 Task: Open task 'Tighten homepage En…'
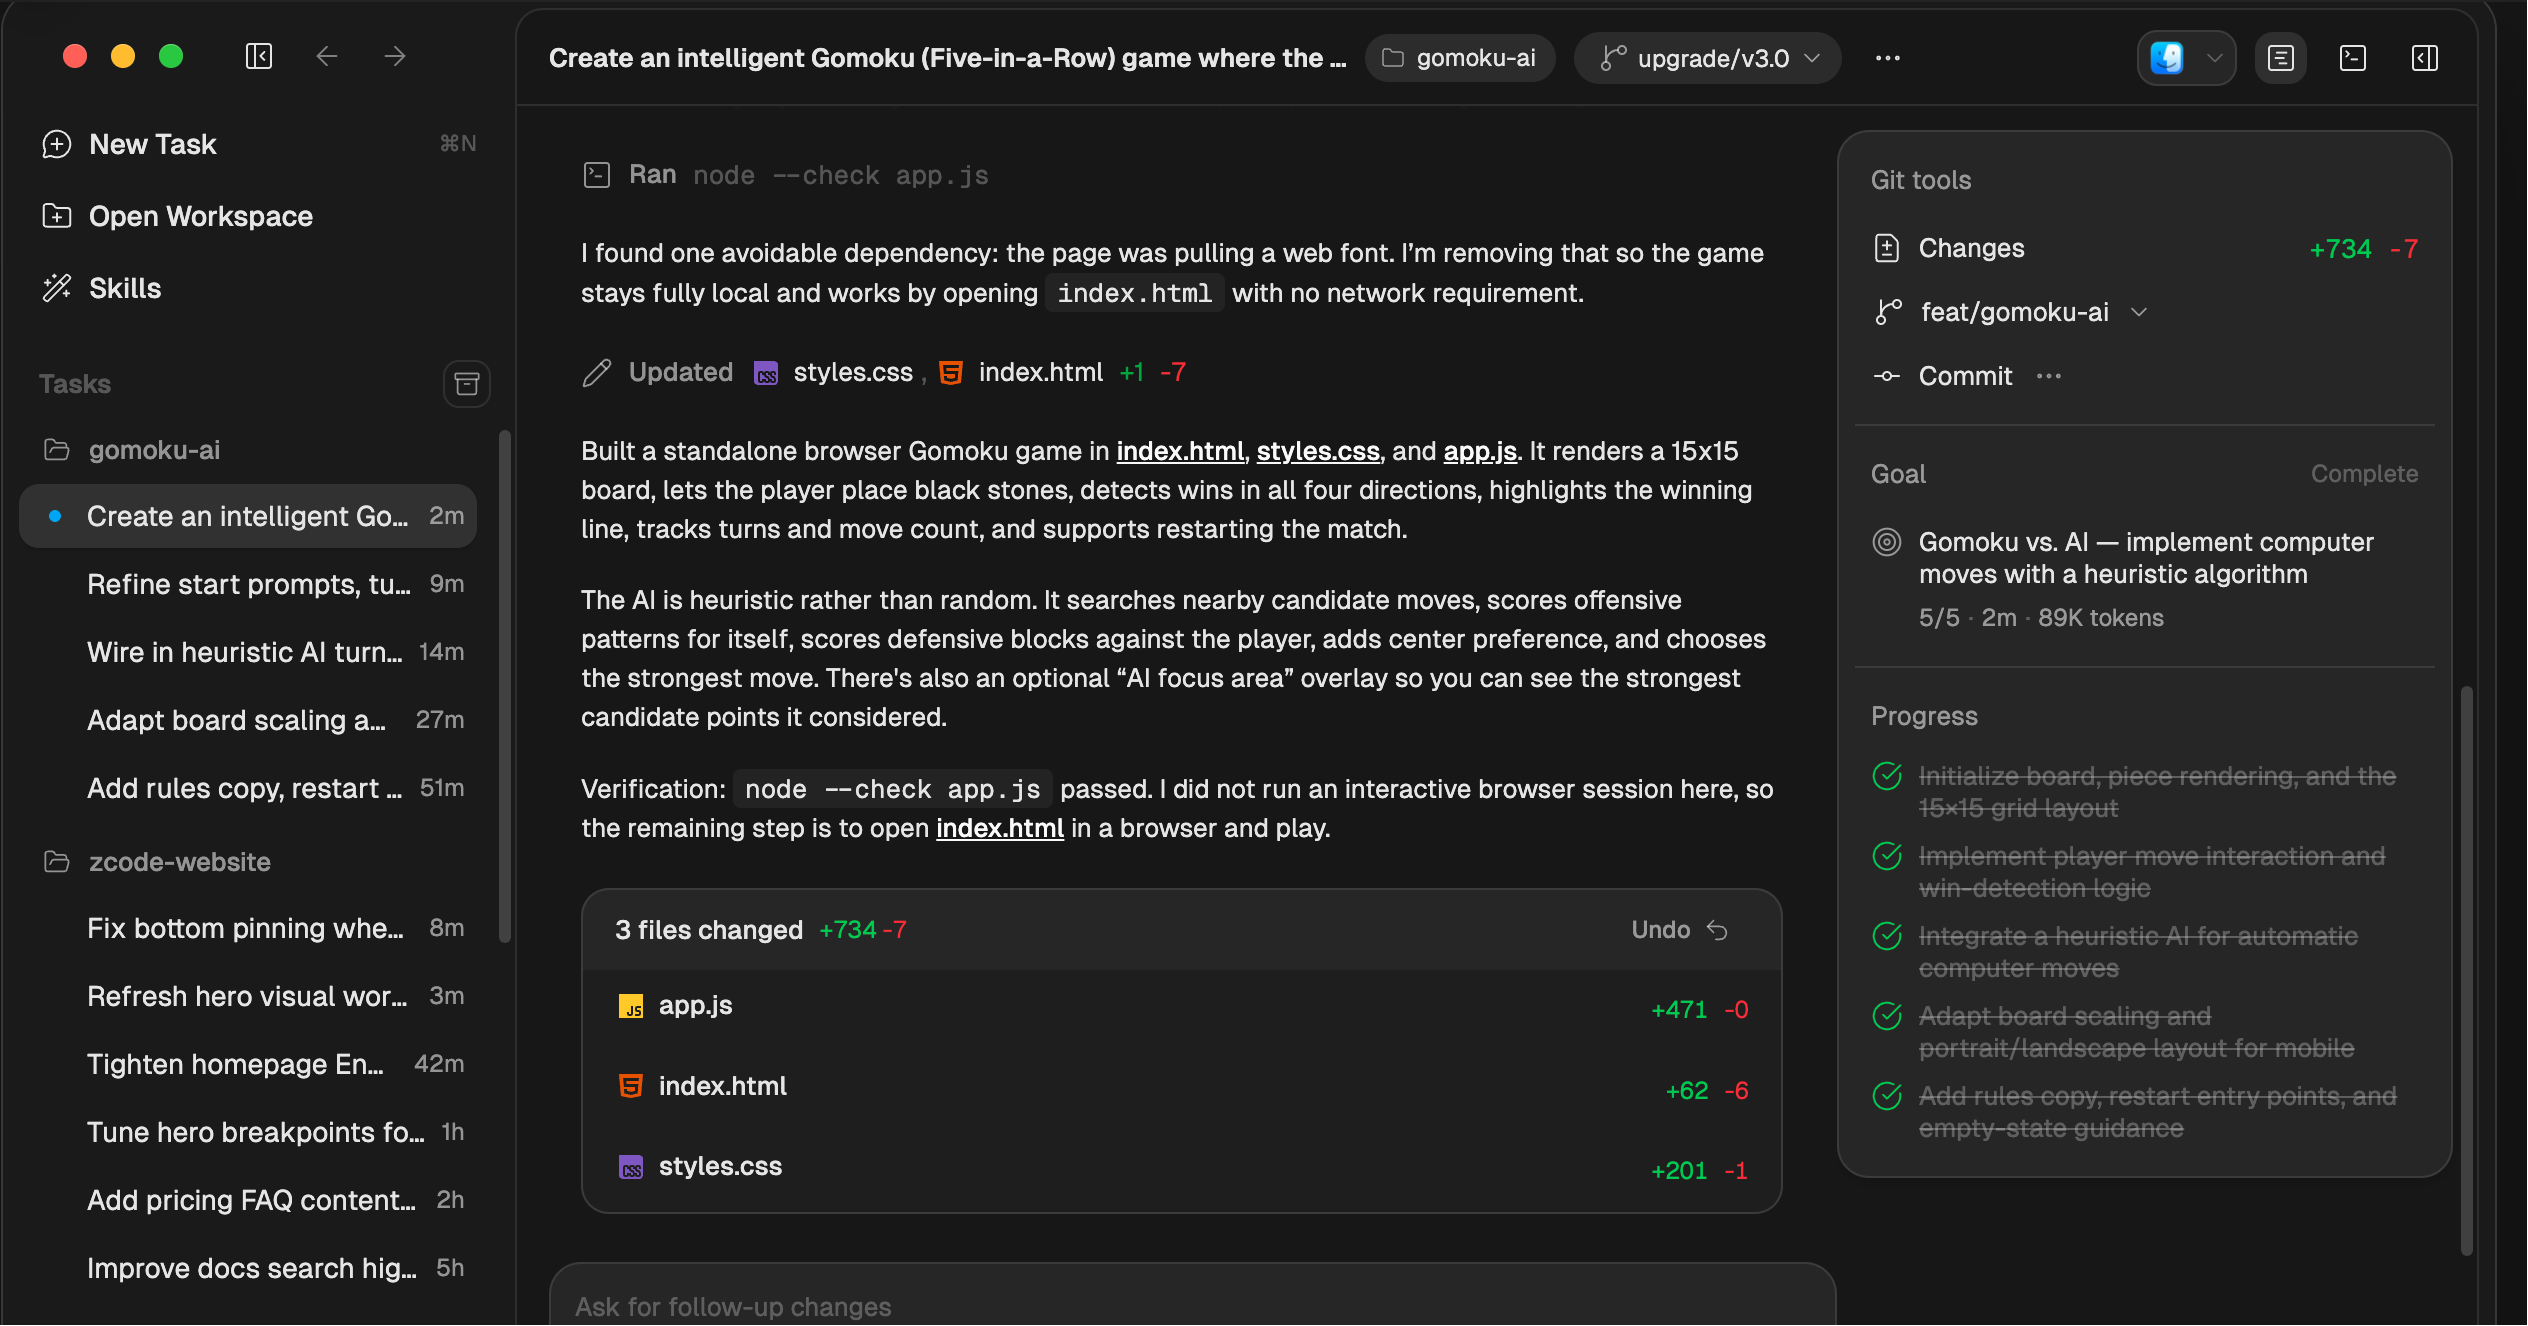(x=248, y=1064)
